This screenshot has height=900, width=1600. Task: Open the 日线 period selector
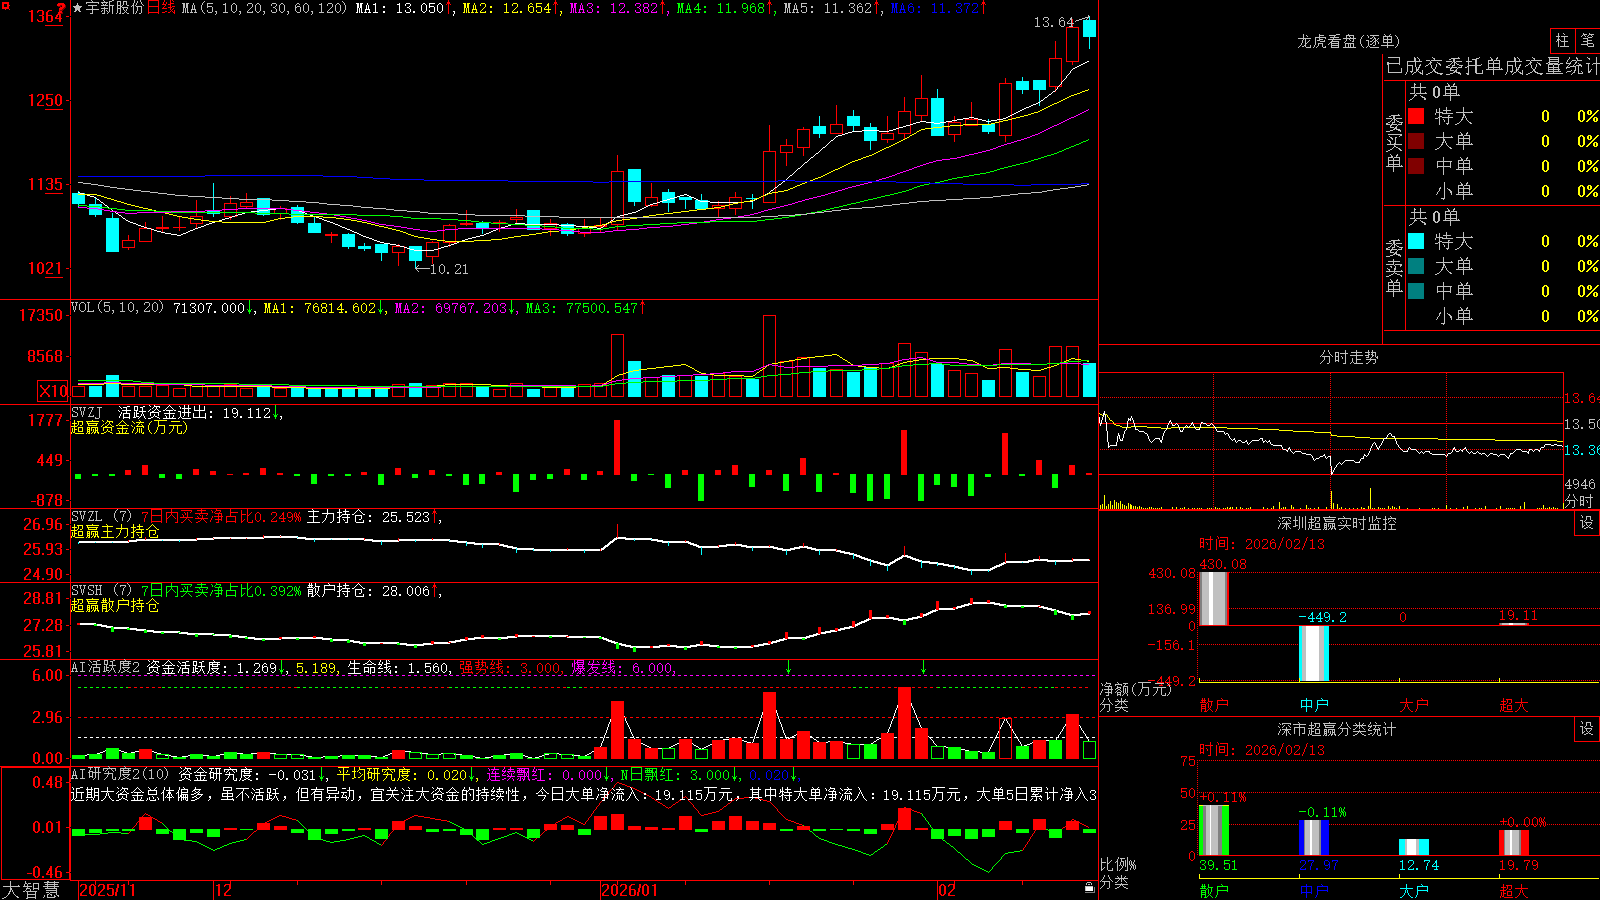tap(161, 8)
